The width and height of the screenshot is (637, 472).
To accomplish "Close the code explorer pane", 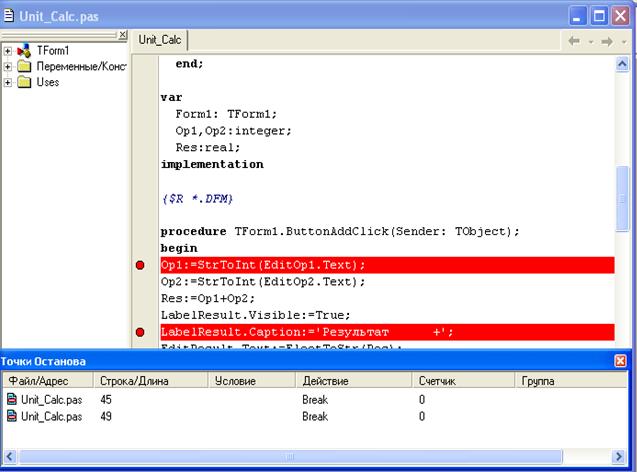I will coord(123,35).
